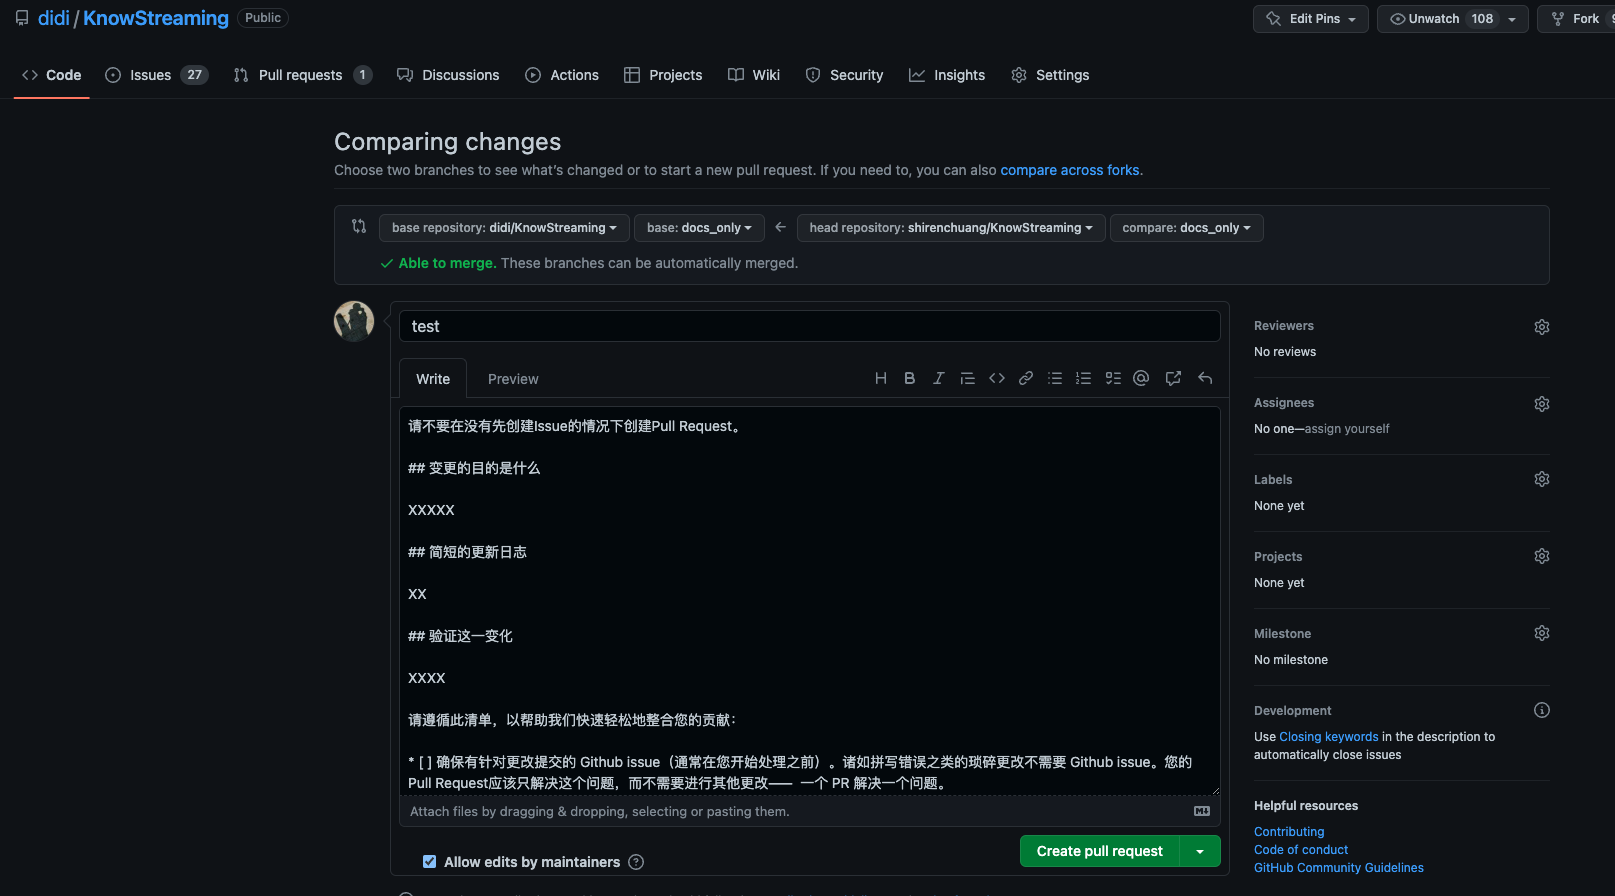Insert a bulleted list
The image size is (1615, 896).
coord(1055,378)
